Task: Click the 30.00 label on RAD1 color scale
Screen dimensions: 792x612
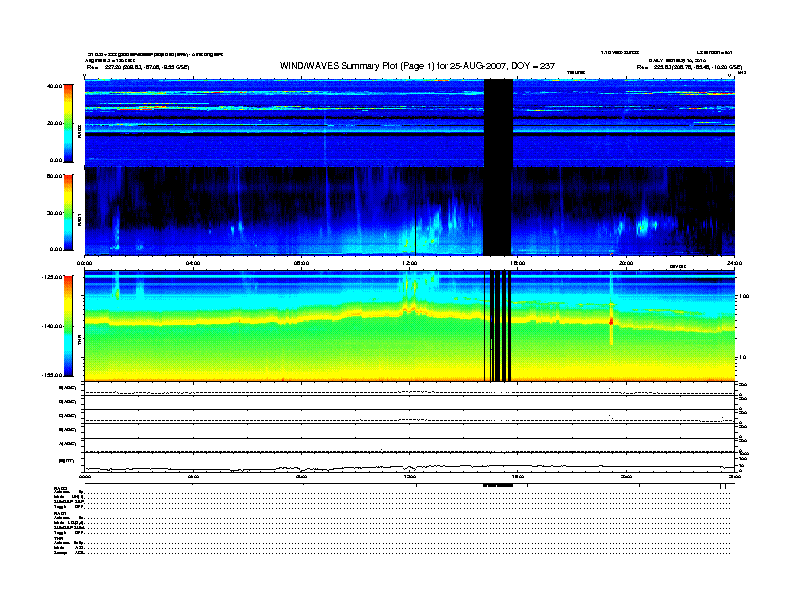Action: point(54,213)
